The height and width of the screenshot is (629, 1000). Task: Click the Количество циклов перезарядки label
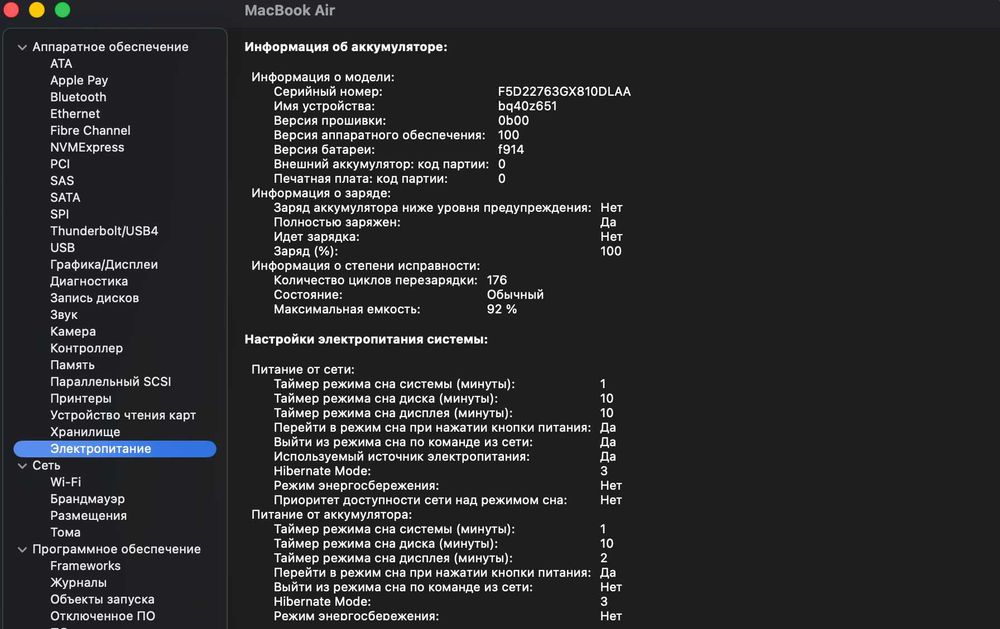[x=376, y=280]
